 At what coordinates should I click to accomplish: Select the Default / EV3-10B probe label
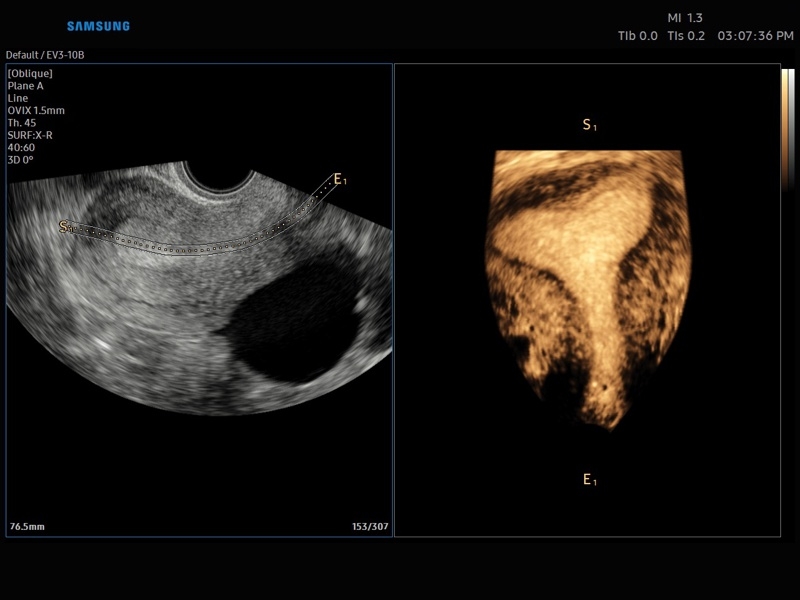tap(45, 55)
